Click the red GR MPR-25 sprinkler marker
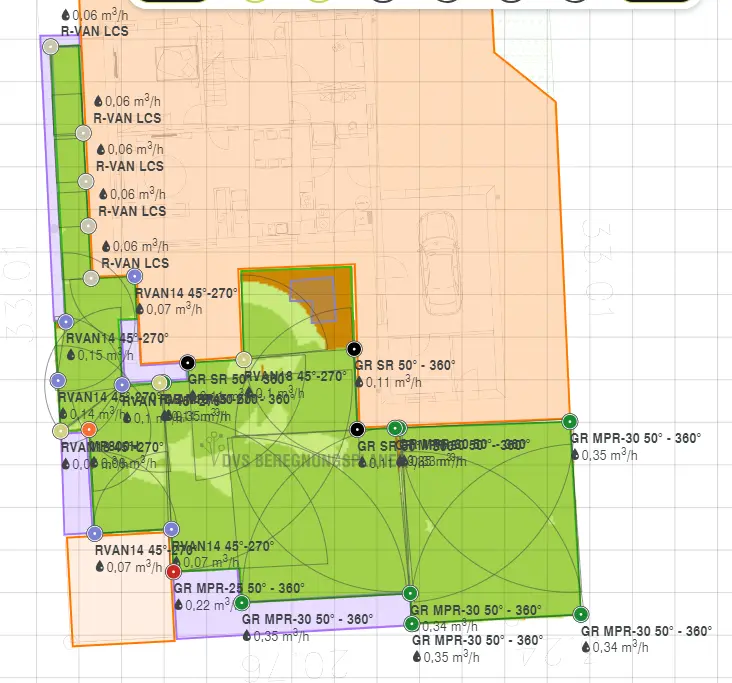 pos(174,571)
